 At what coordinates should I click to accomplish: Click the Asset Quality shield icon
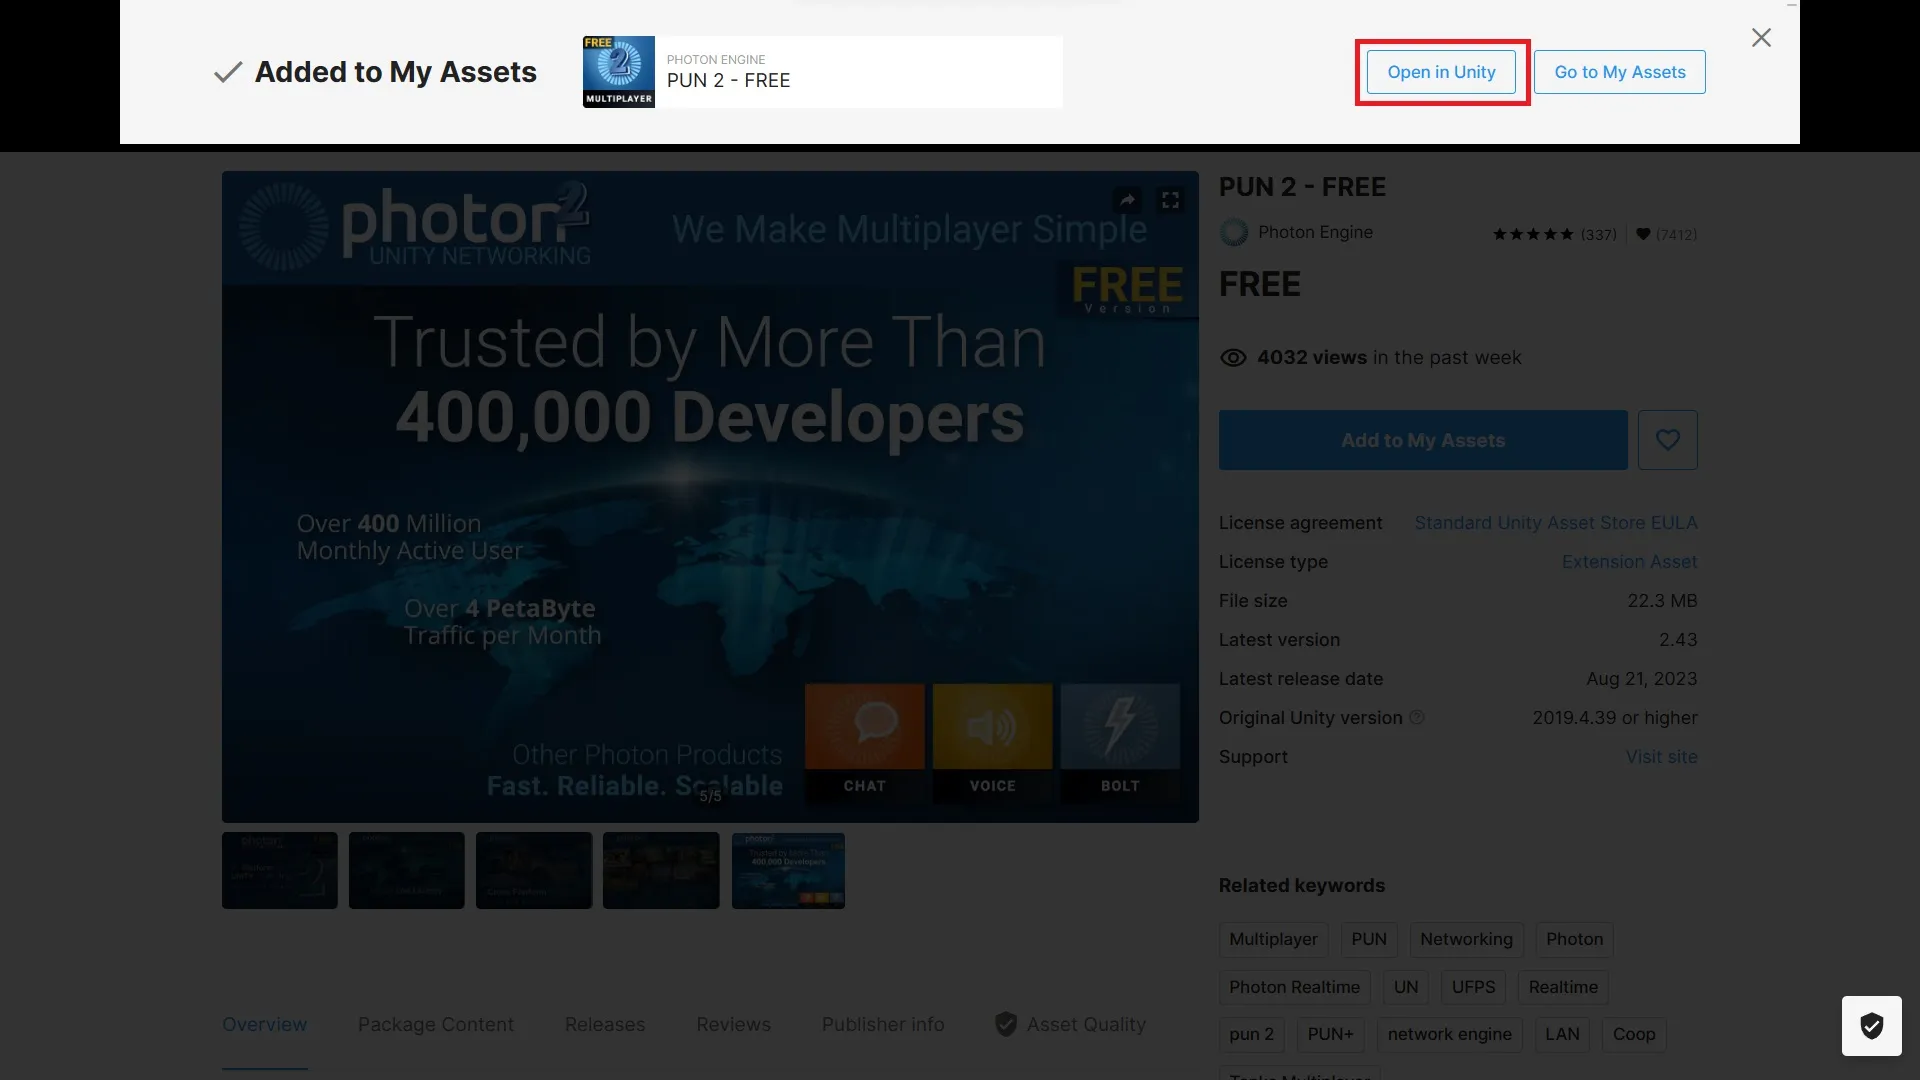click(1006, 1024)
